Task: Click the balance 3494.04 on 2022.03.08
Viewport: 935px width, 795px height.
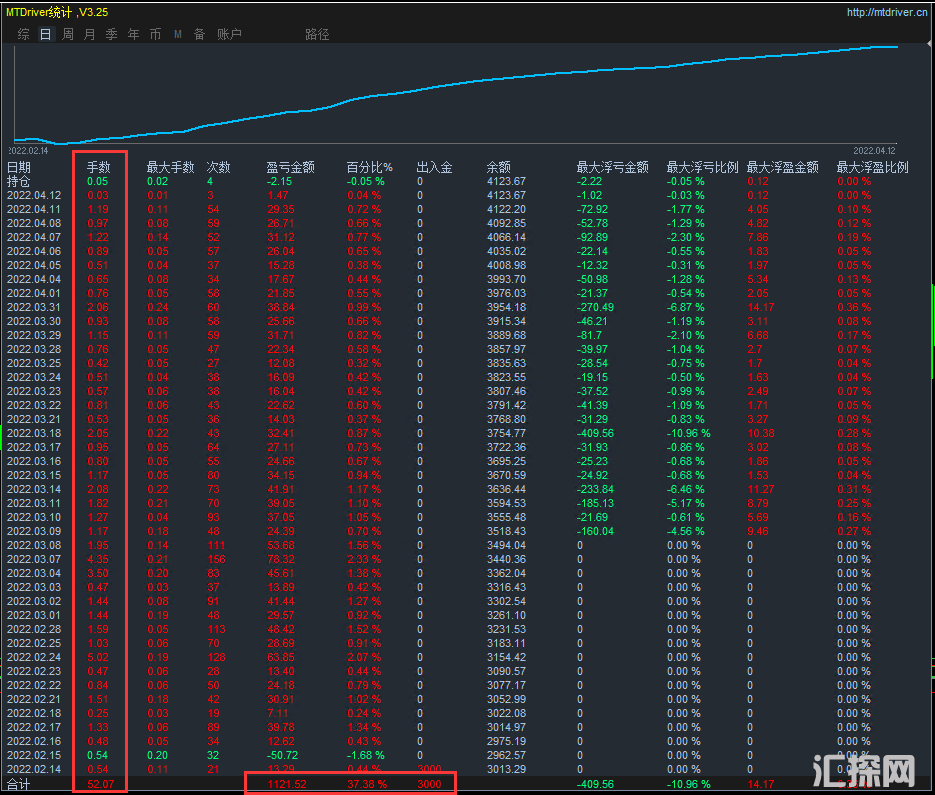Action: pos(506,545)
